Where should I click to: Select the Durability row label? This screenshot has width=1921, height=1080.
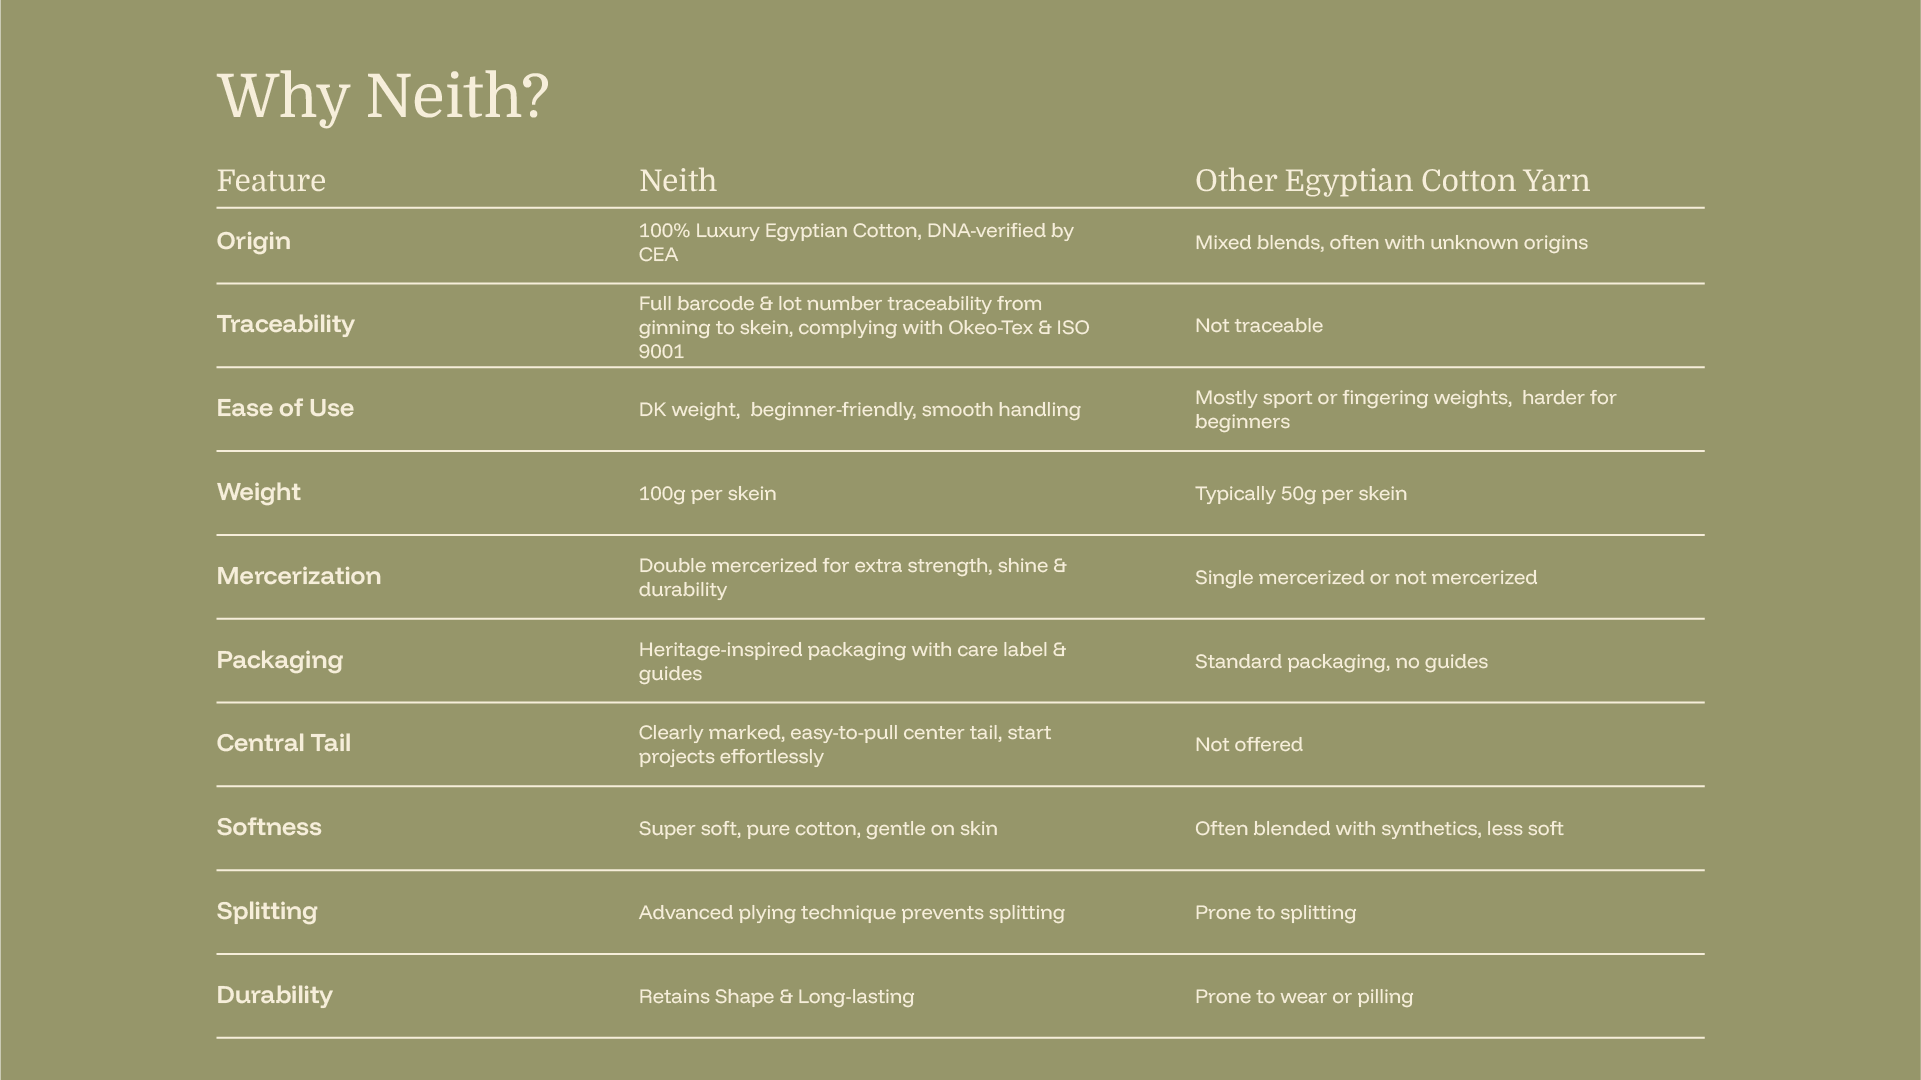tap(274, 996)
